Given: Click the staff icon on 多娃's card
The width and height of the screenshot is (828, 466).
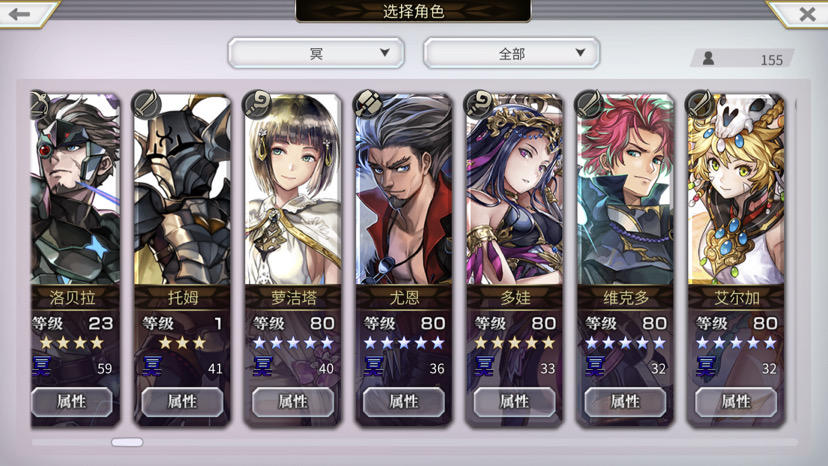Looking at the screenshot, I should [x=479, y=104].
